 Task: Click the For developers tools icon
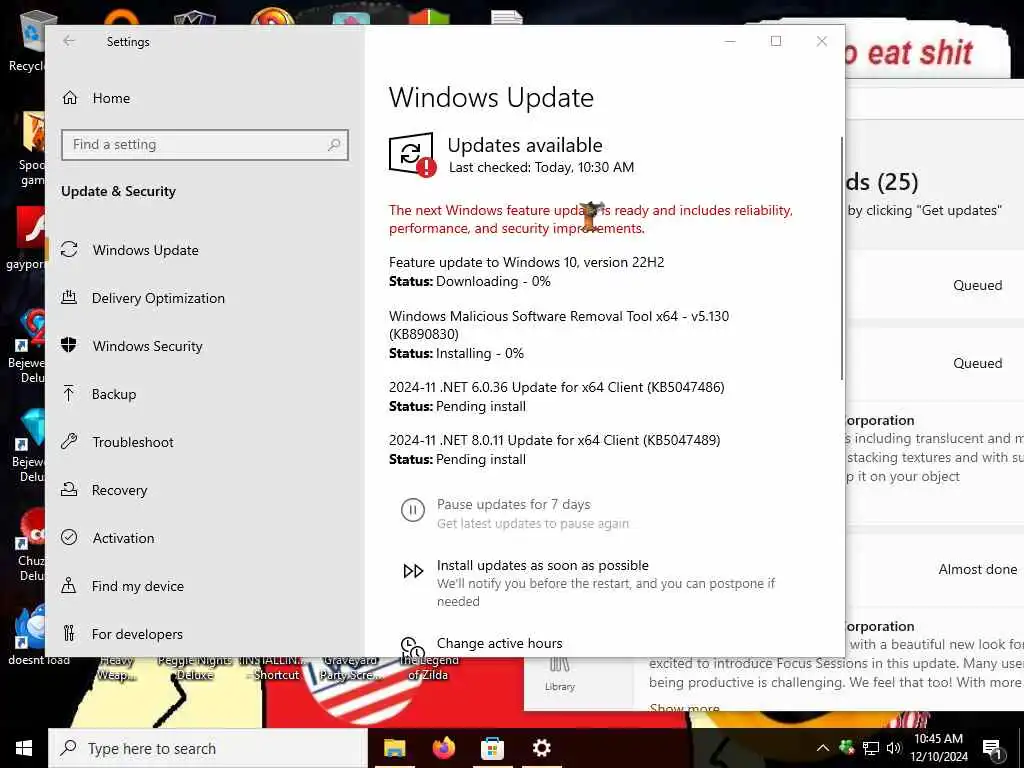69,633
